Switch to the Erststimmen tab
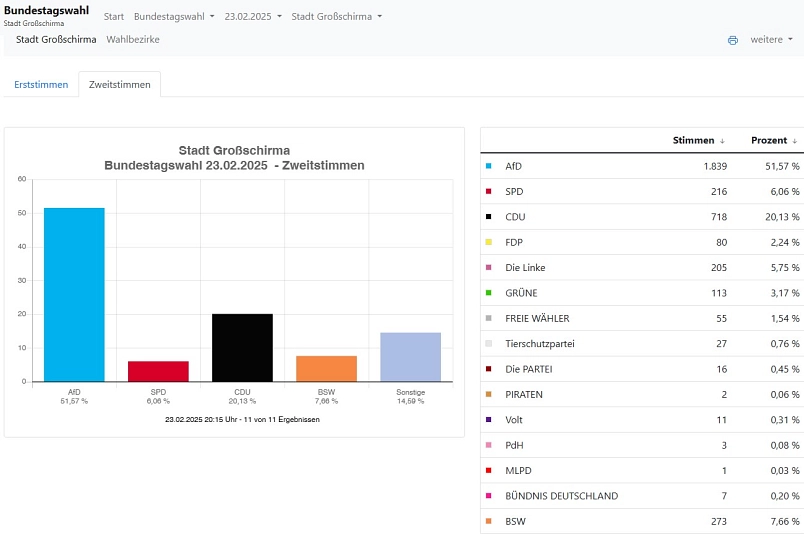 pyautogui.click(x=41, y=85)
